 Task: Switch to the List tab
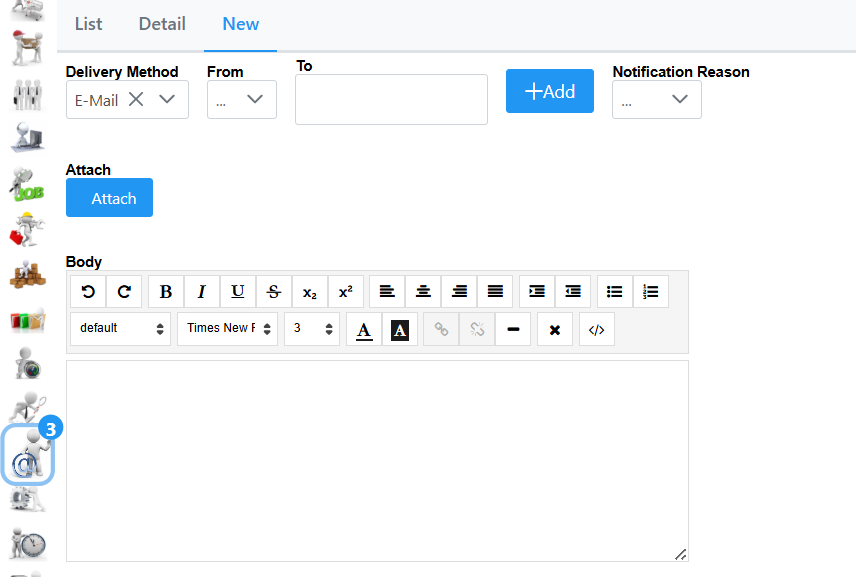click(x=88, y=24)
